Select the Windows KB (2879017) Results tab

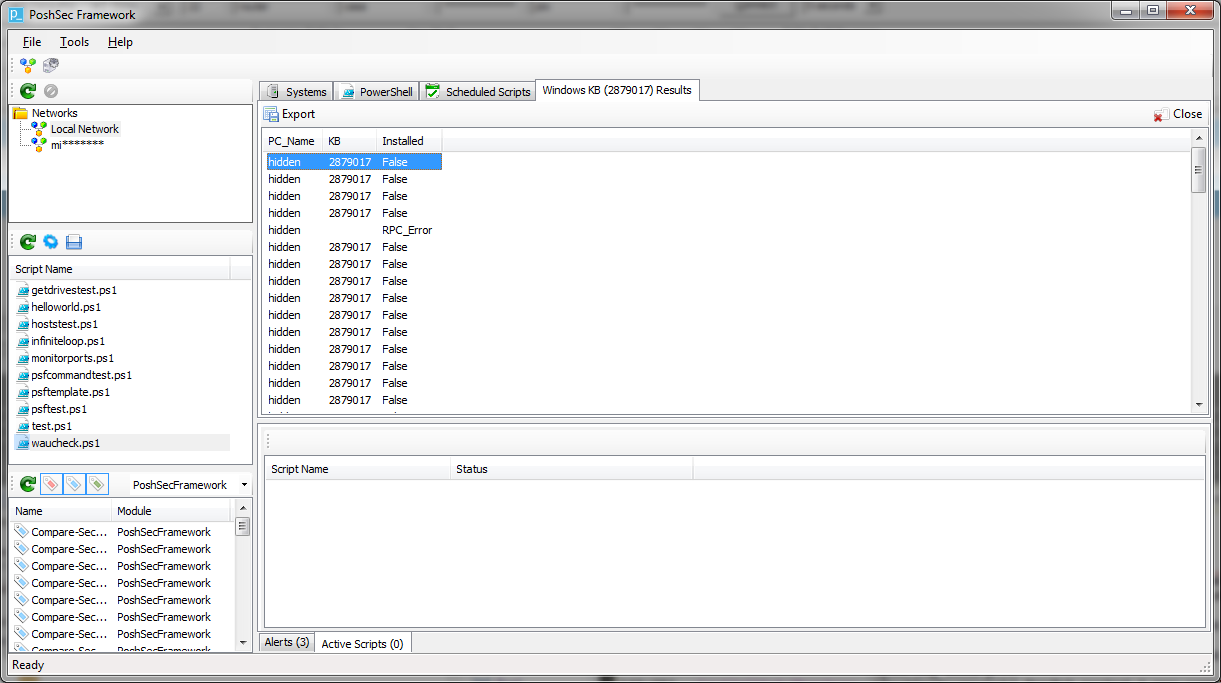pyautogui.click(x=617, y=90)
